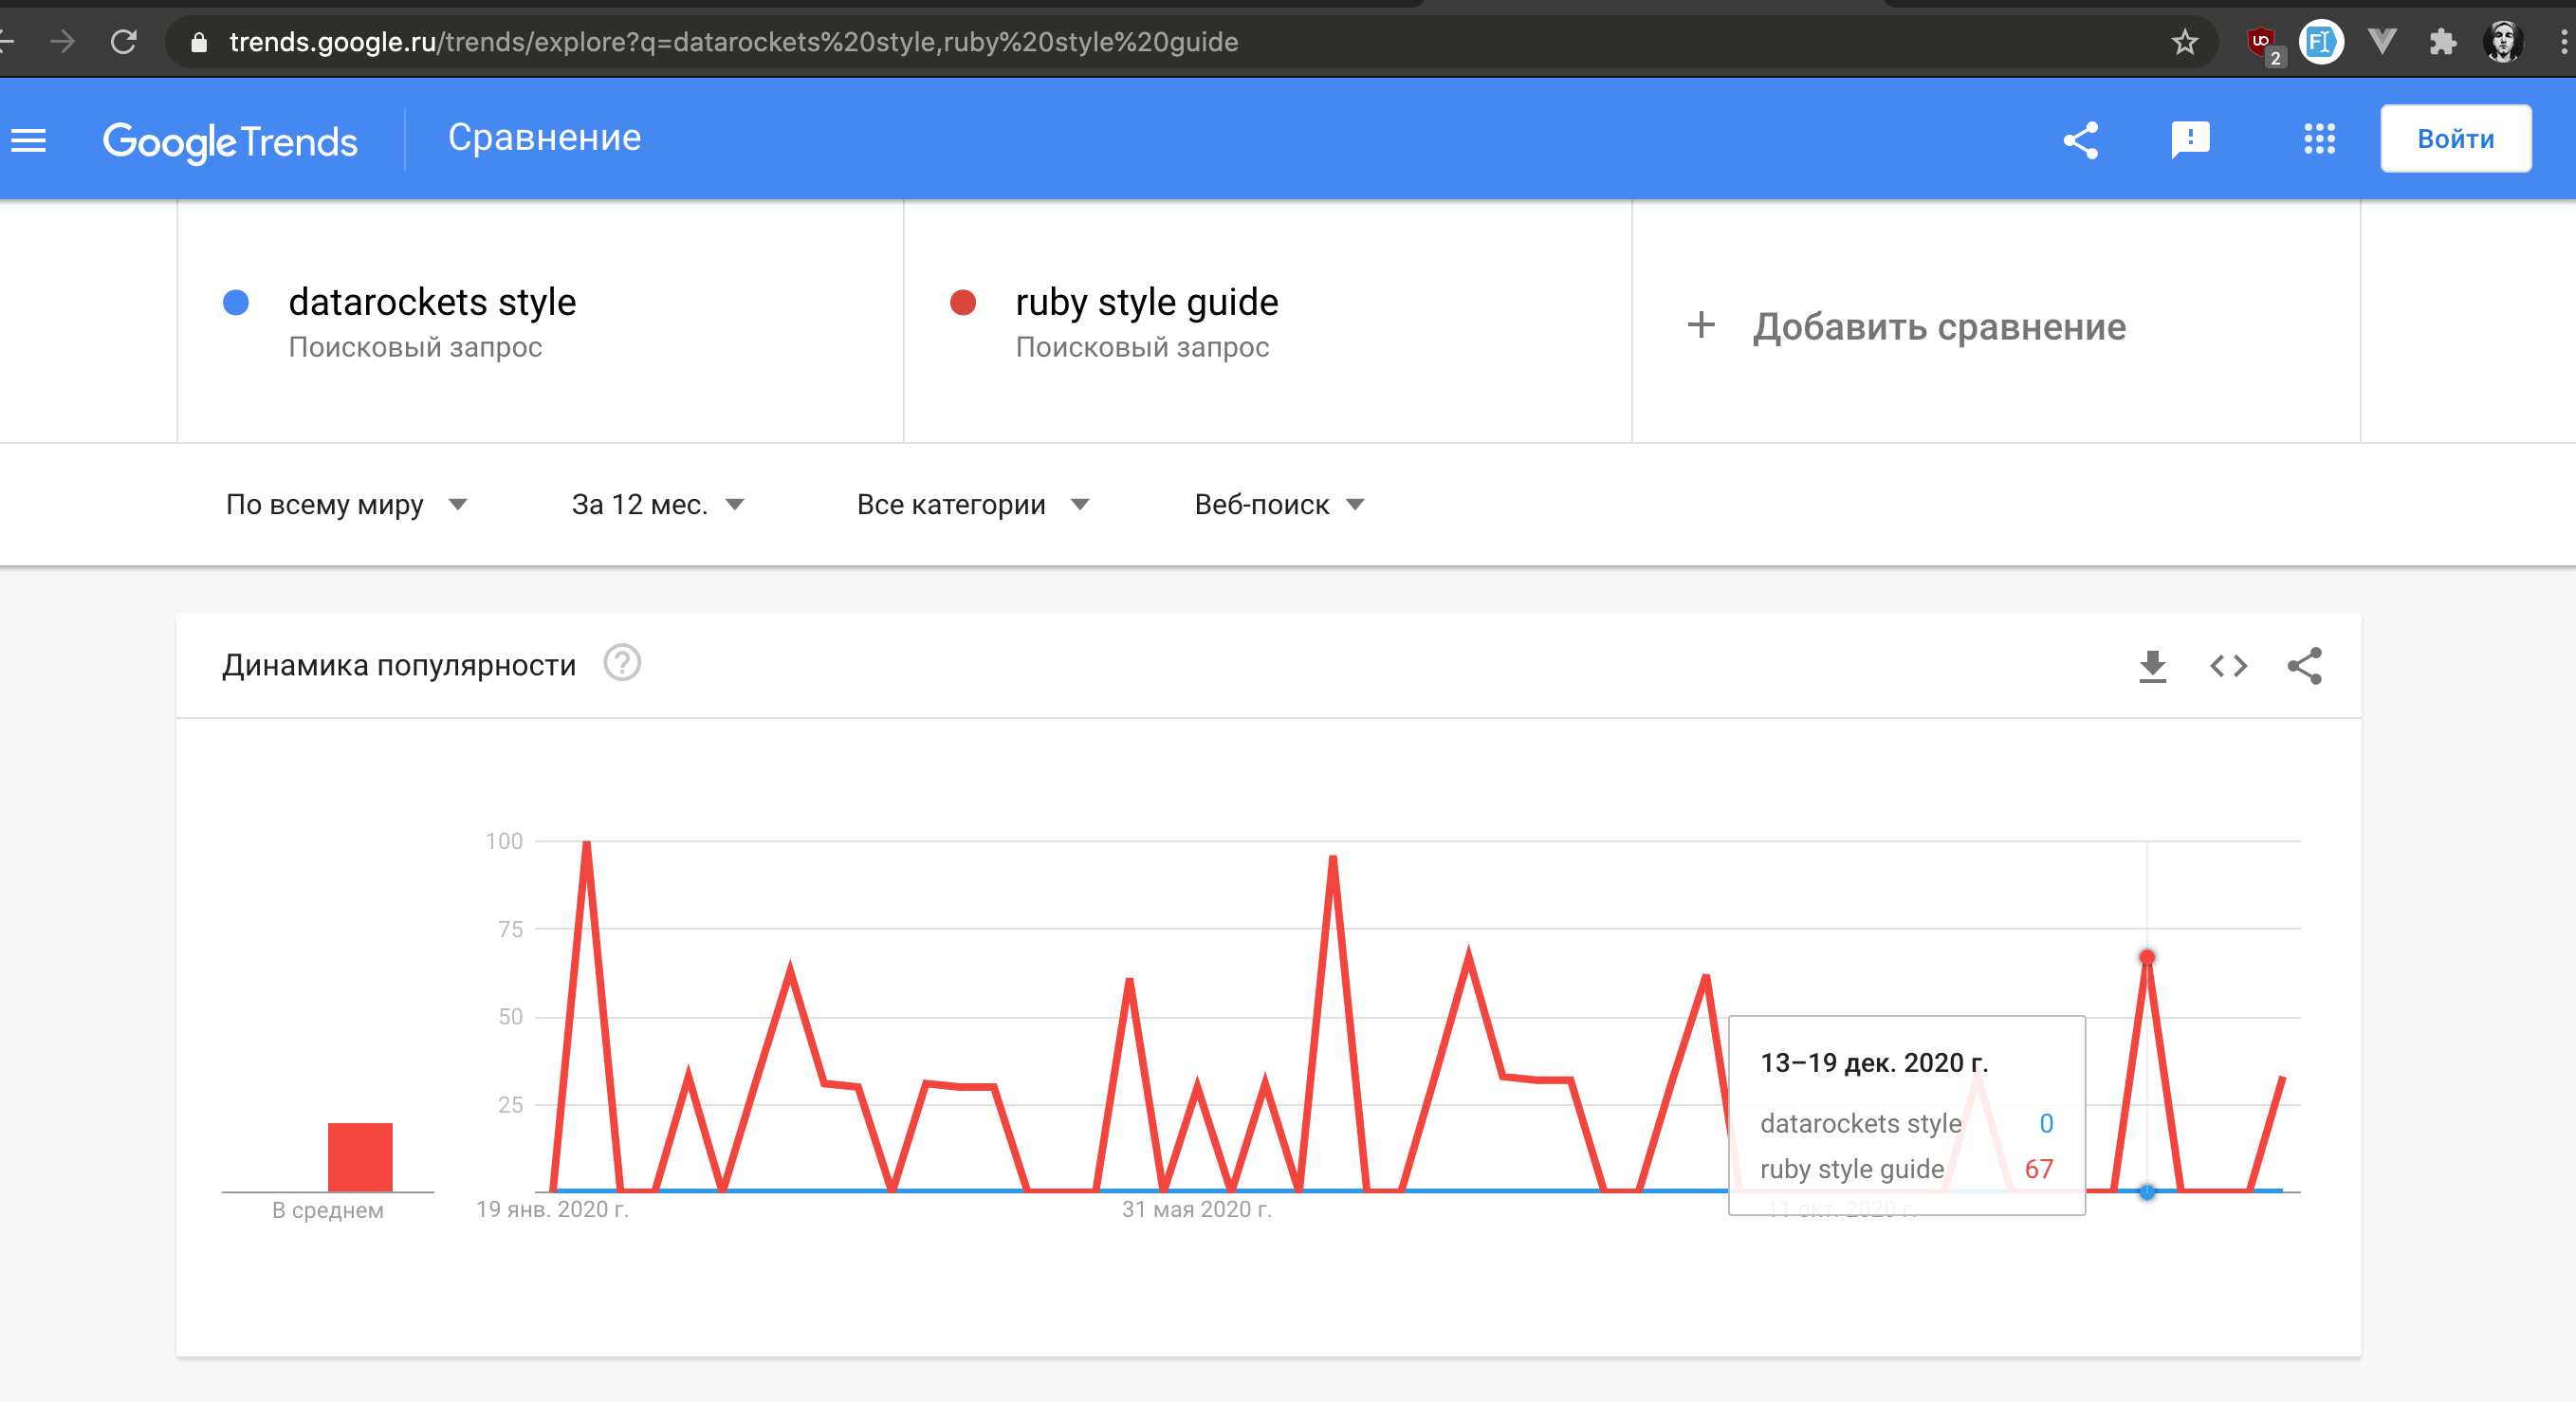Open help info next to Динамика популярности
The height and width of the screenshot is (1402, 2576).
(x=622, y=663)
